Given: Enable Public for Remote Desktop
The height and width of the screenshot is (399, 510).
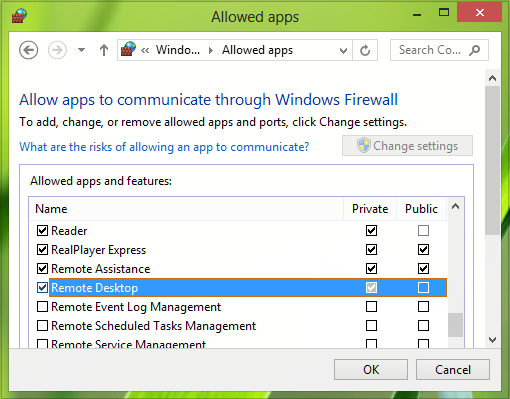Looking at the screenshot, I should coord(423,287).
